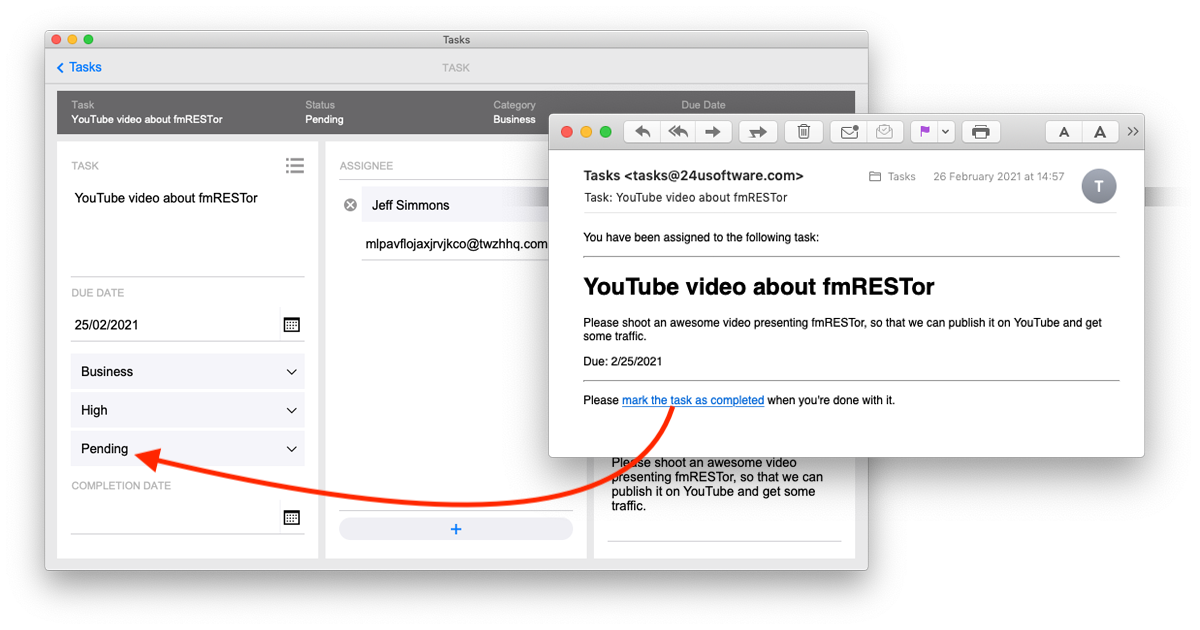Increase text size with large A

click(x=1100, y=132)
